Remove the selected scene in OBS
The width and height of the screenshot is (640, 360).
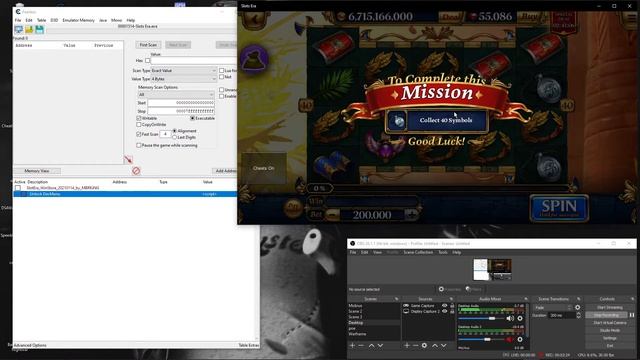pos(361,345)
